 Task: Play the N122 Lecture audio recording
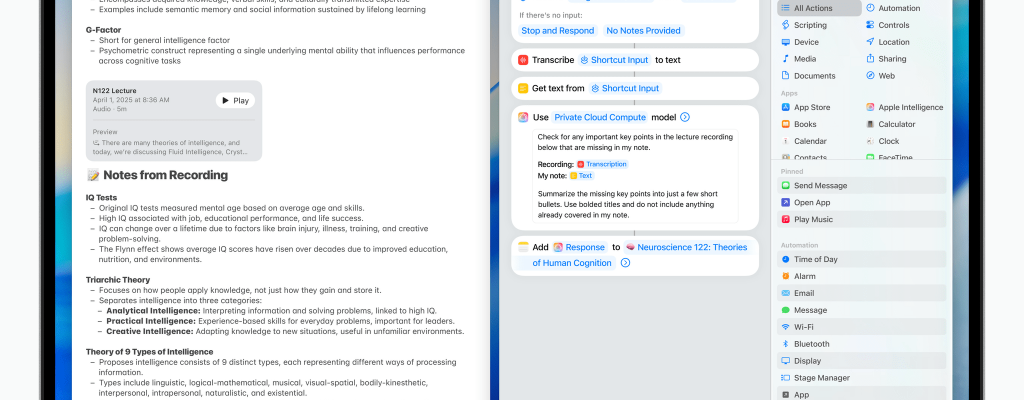(x=235, y=100)
